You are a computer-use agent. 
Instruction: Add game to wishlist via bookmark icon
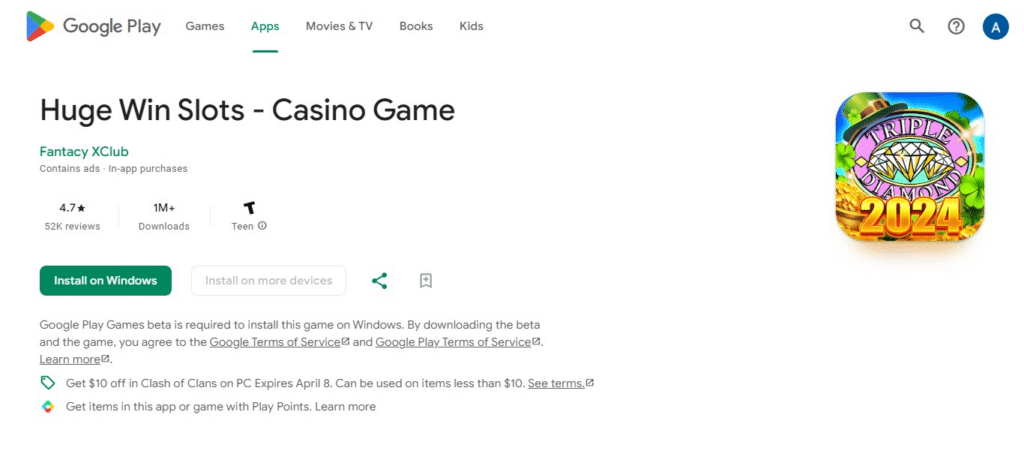point(426,281)
